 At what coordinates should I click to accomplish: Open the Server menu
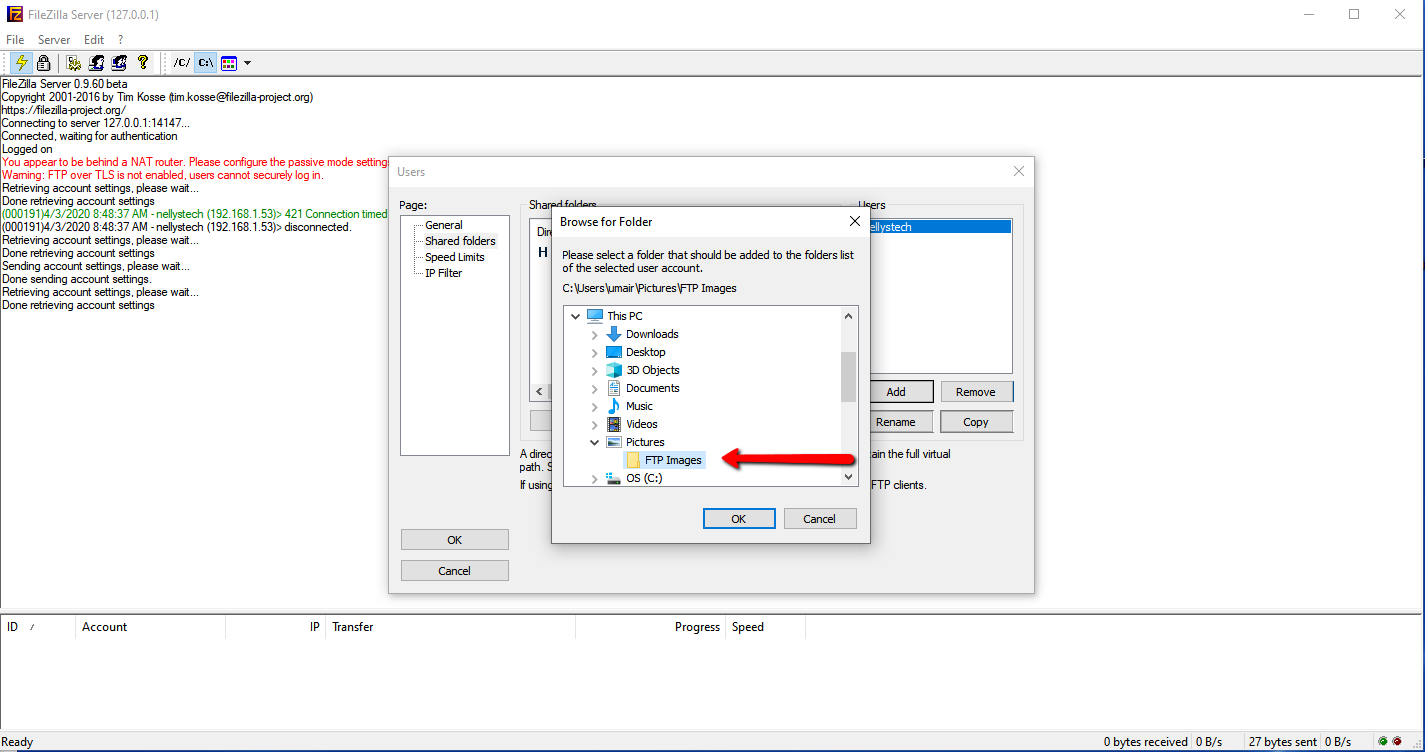pyautogui.click(x=54, y=40)
